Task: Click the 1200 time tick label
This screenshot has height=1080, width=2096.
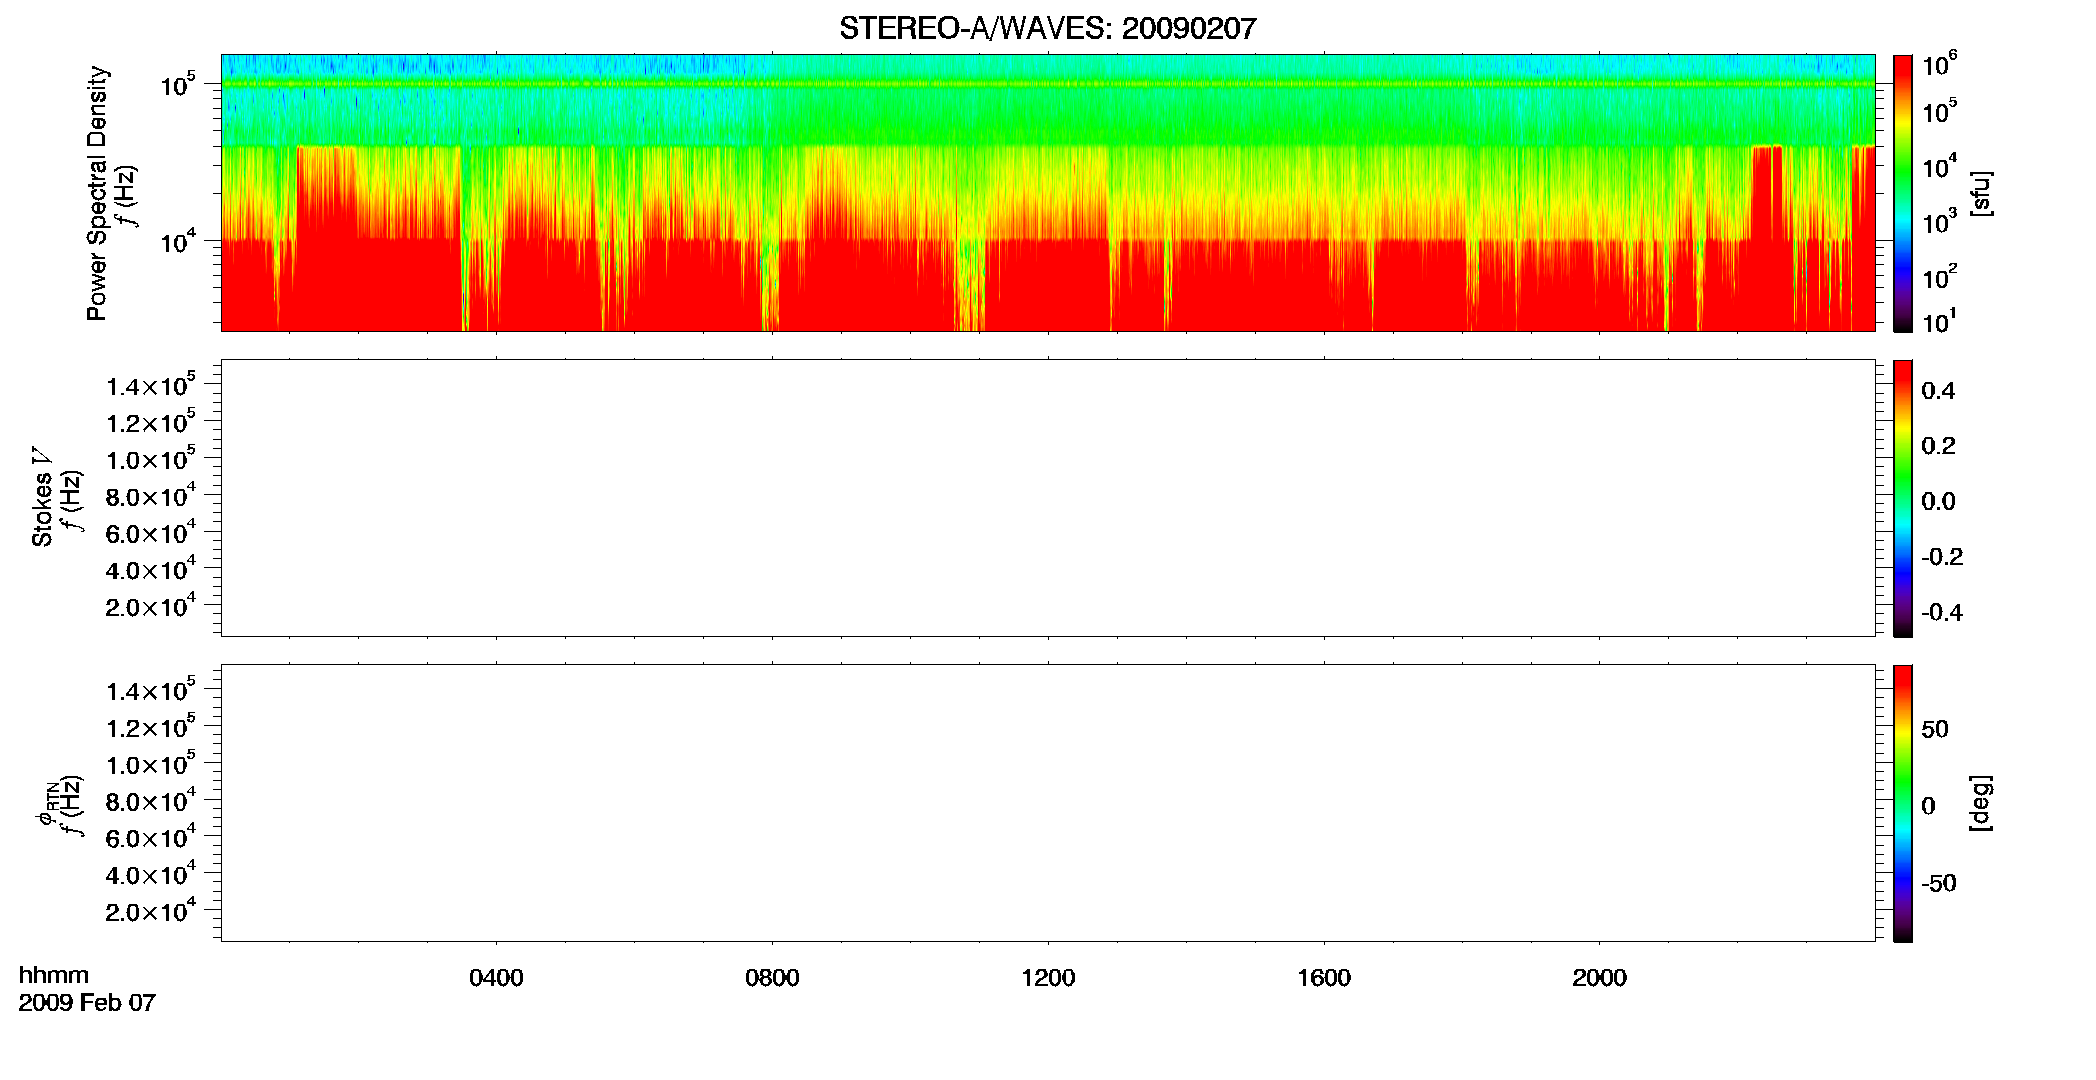Action: pyautogui.click(x=1048, y=978)
